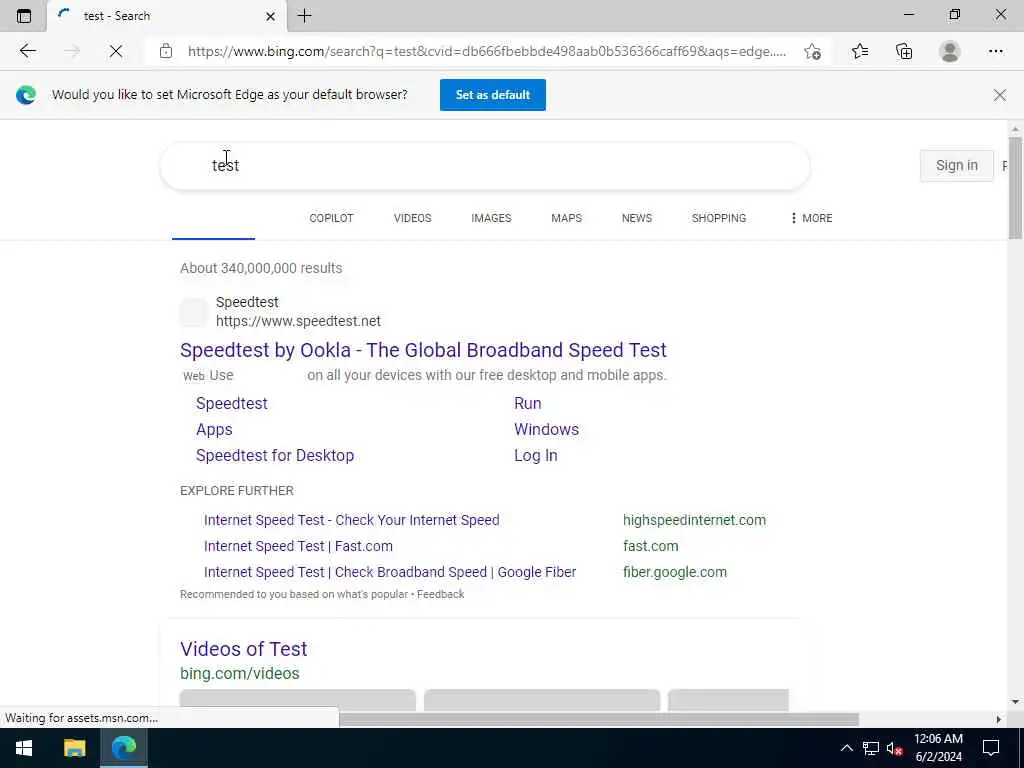Screen dimensions: 1024x768
Task: Dismiss the default browser prompt
Action: pyautogui.click(x=1000, y=95)
